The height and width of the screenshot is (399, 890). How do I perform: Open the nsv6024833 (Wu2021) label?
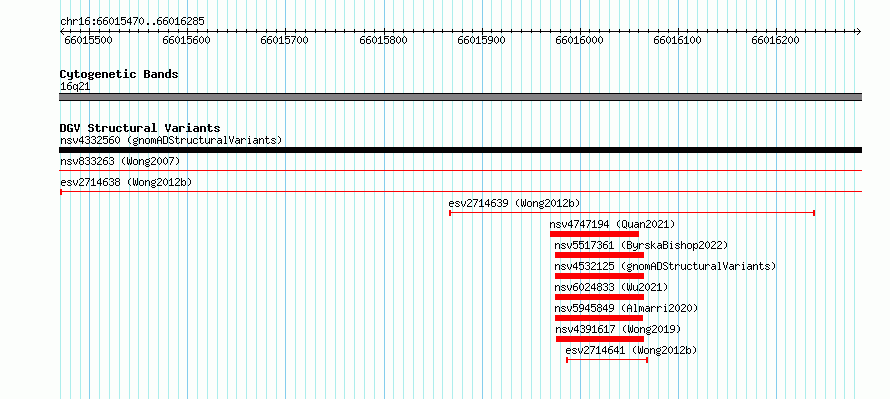611,287
